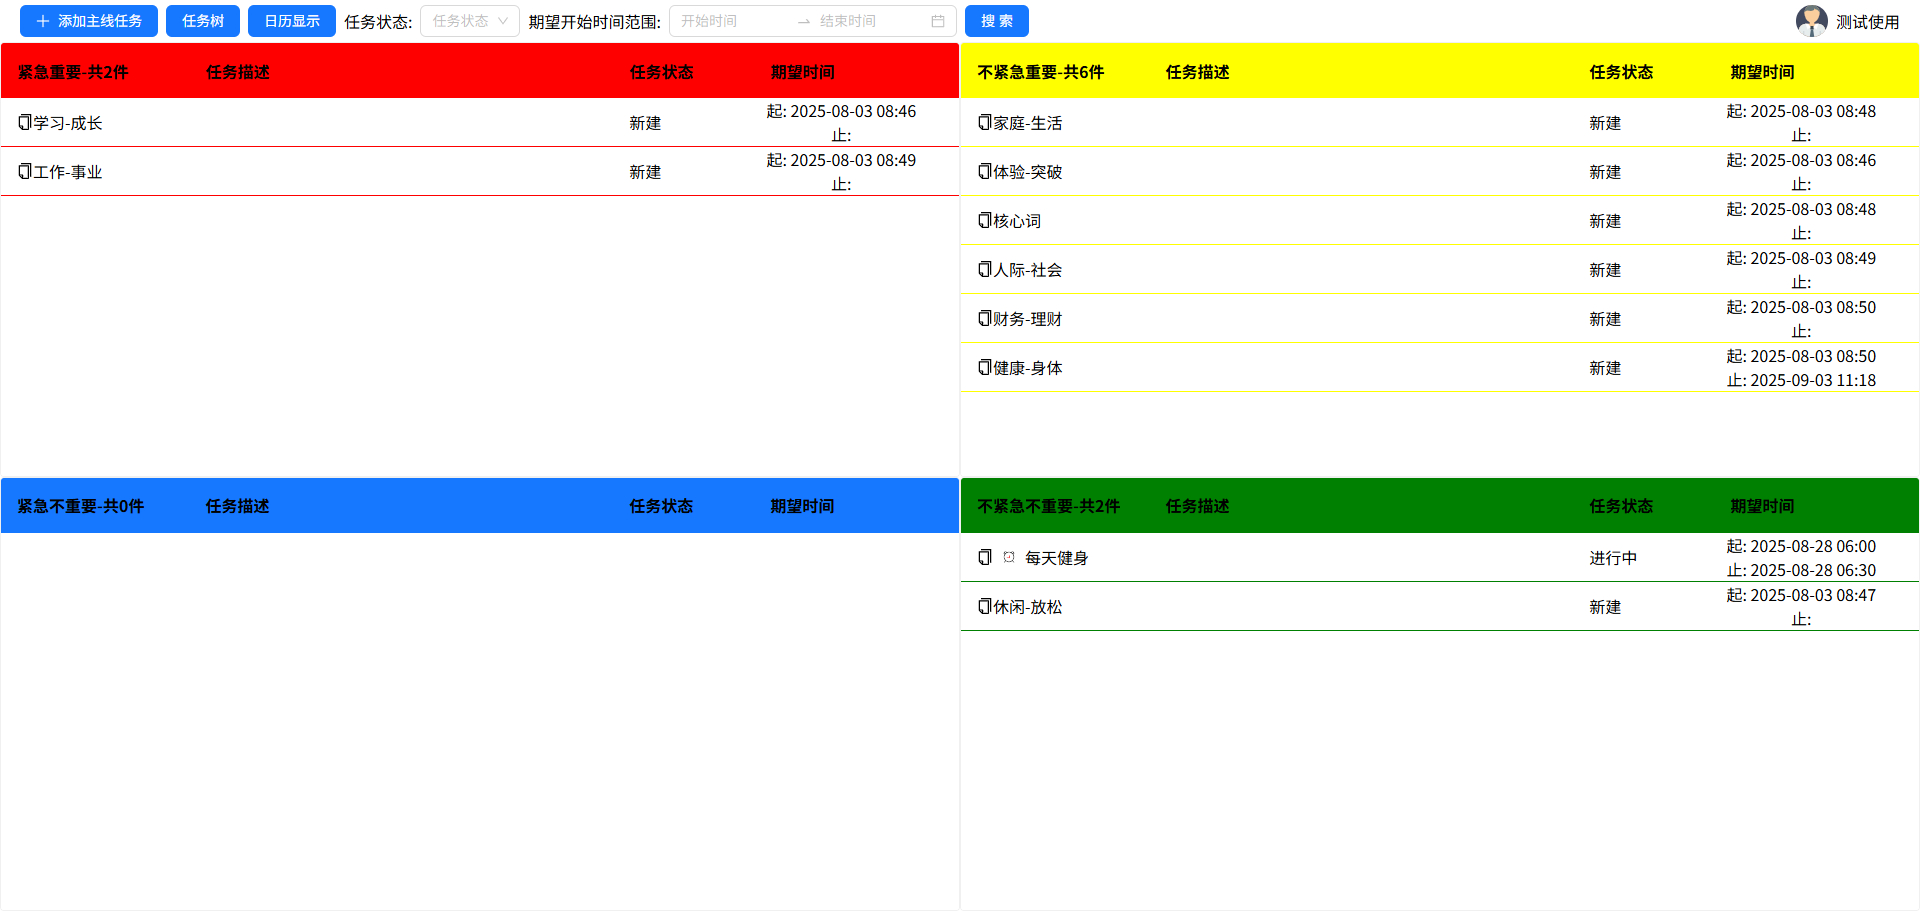Click the copy icon beside 体验-突破

pos(985,171)
